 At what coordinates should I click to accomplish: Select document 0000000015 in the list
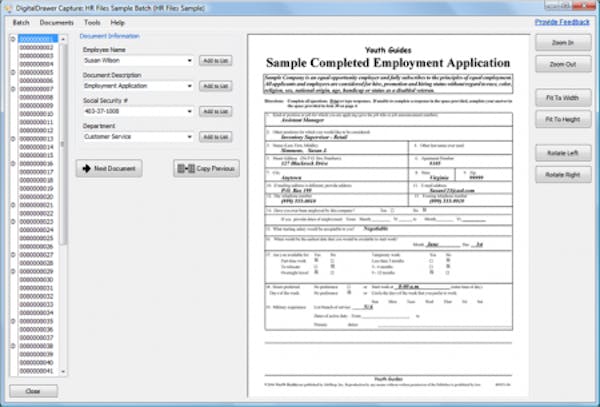pos(36,155)
